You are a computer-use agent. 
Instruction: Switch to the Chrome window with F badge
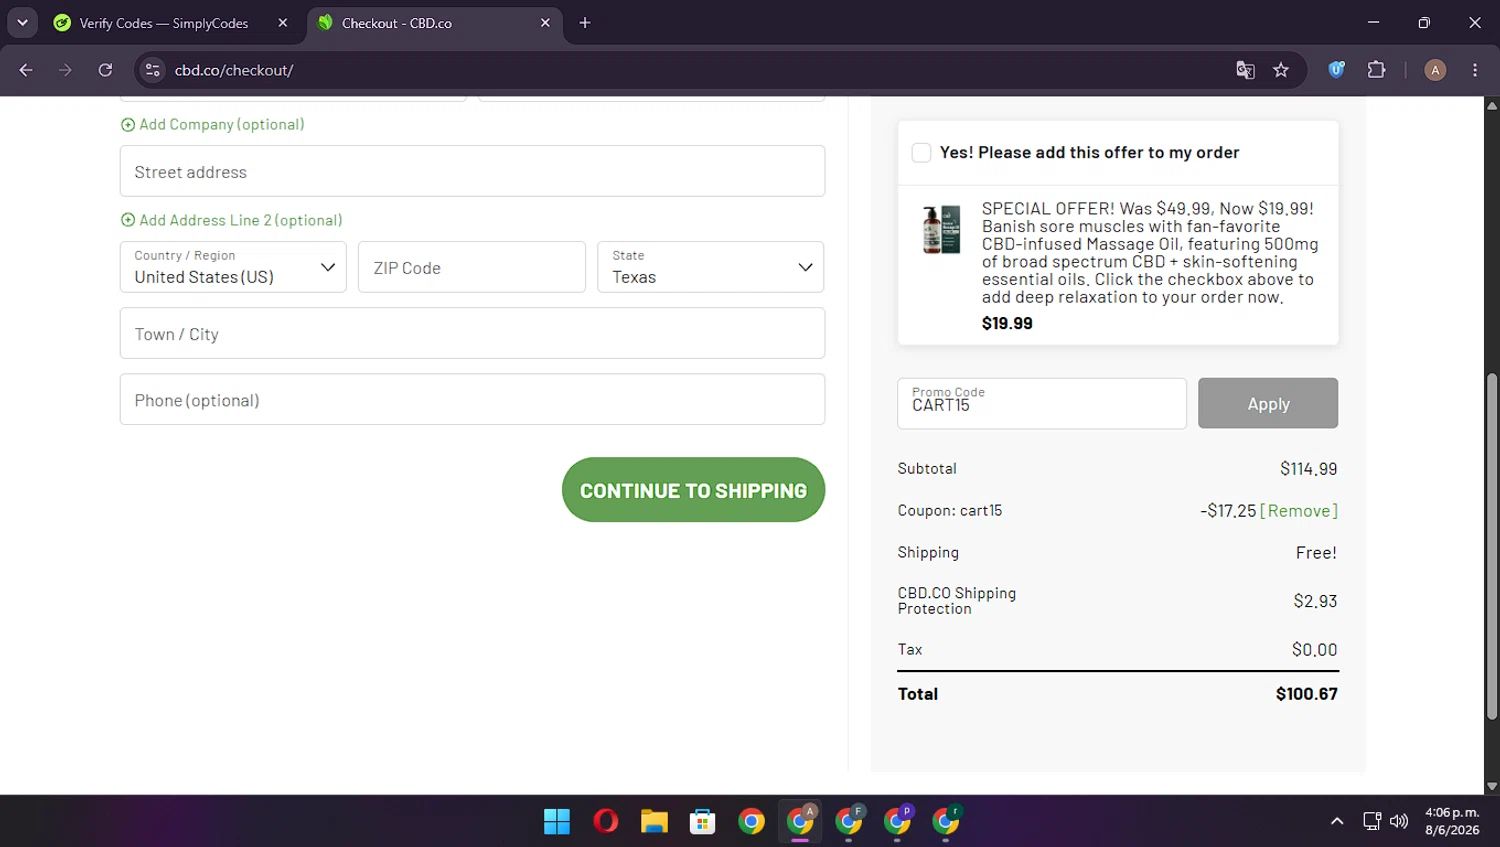[849, 821]
